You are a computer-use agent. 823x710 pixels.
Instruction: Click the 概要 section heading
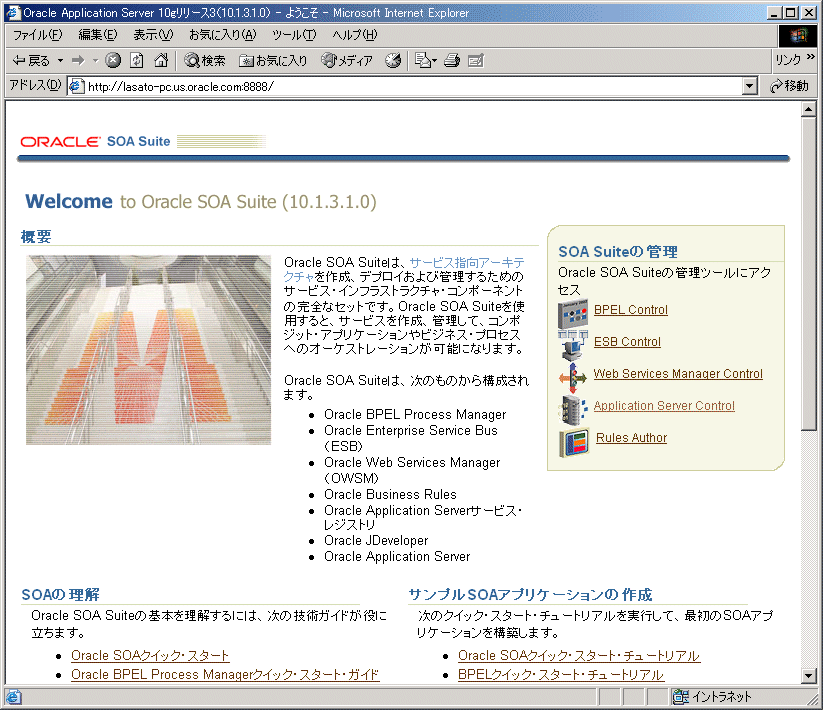[36, 237]
